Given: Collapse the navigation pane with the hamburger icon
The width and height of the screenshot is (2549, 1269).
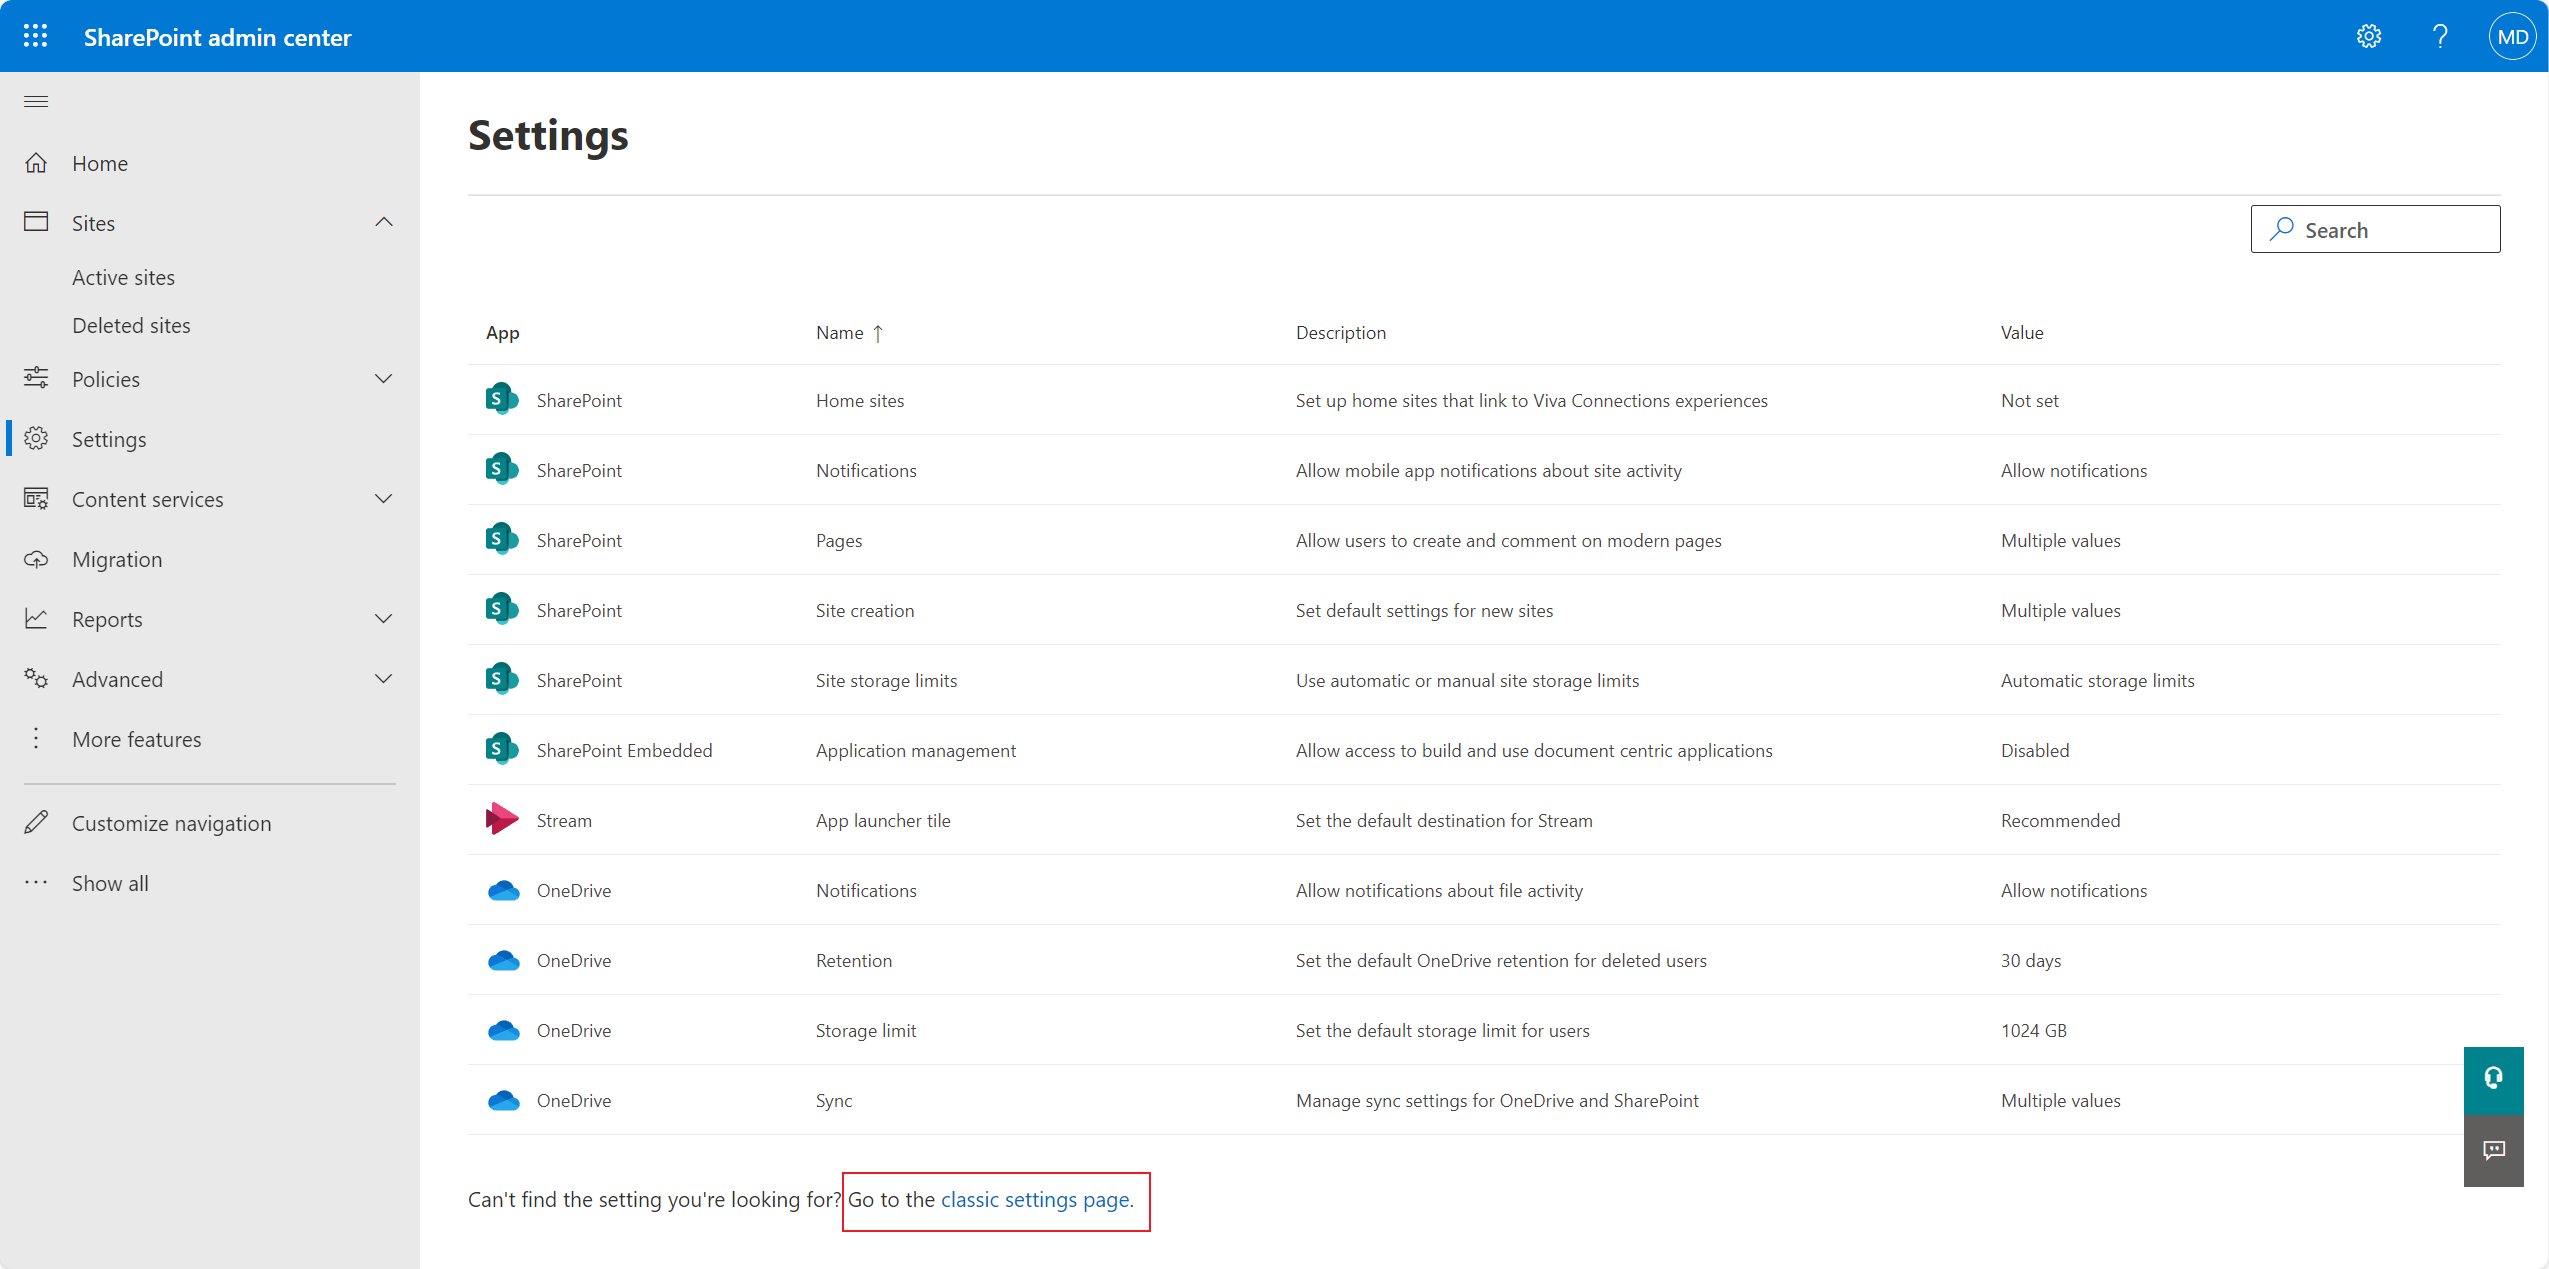Looking at the screenshot, I should (35, 101).
